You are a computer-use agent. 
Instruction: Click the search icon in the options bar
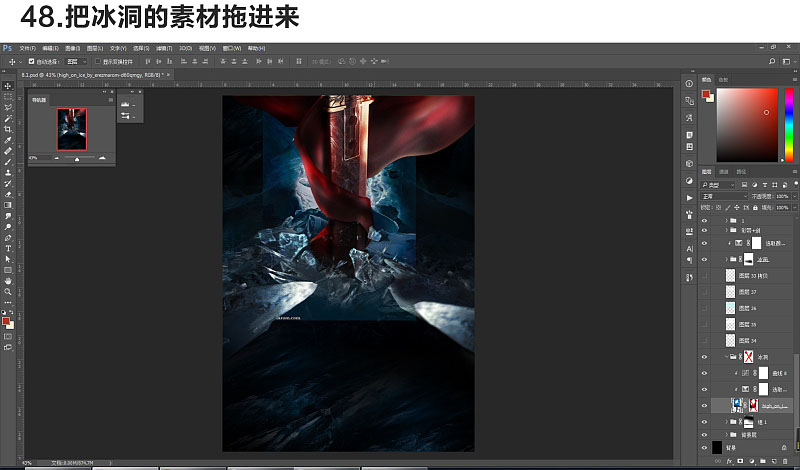click(772, 61)
